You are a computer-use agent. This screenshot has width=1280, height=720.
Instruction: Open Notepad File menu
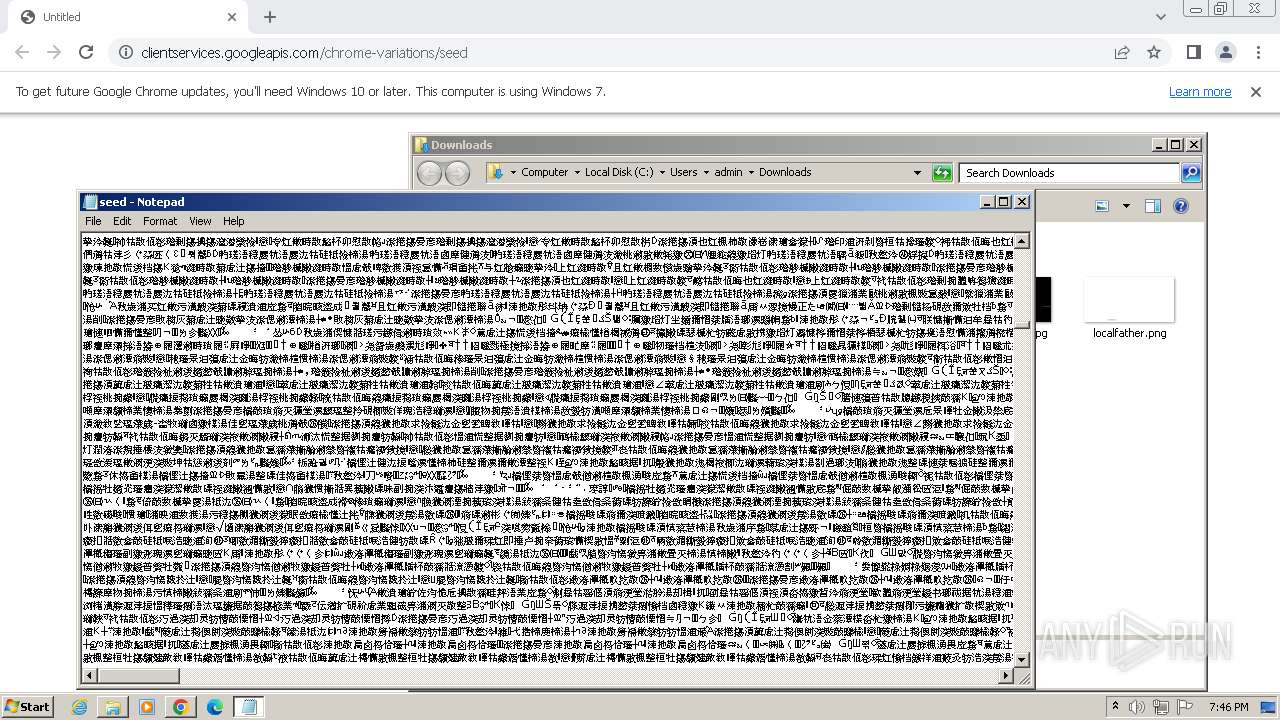(x=93, y=221)
